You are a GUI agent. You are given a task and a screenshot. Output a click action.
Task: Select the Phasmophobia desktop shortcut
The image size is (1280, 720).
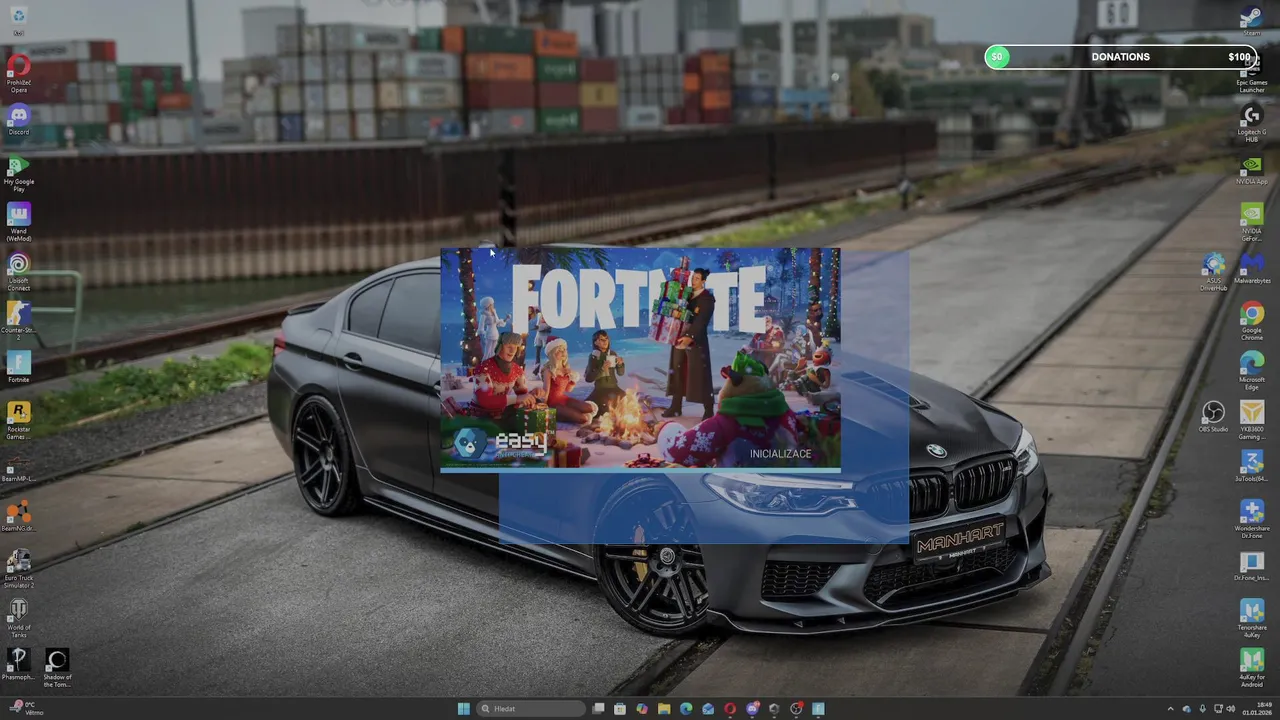pyautogui.click(x=18, y=666)
